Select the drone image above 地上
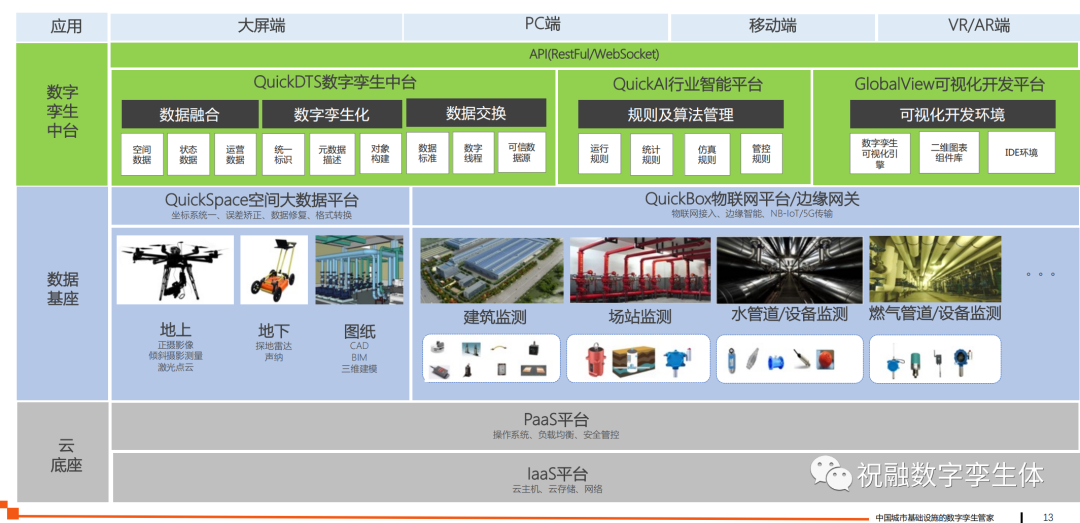 click(175, 268)
